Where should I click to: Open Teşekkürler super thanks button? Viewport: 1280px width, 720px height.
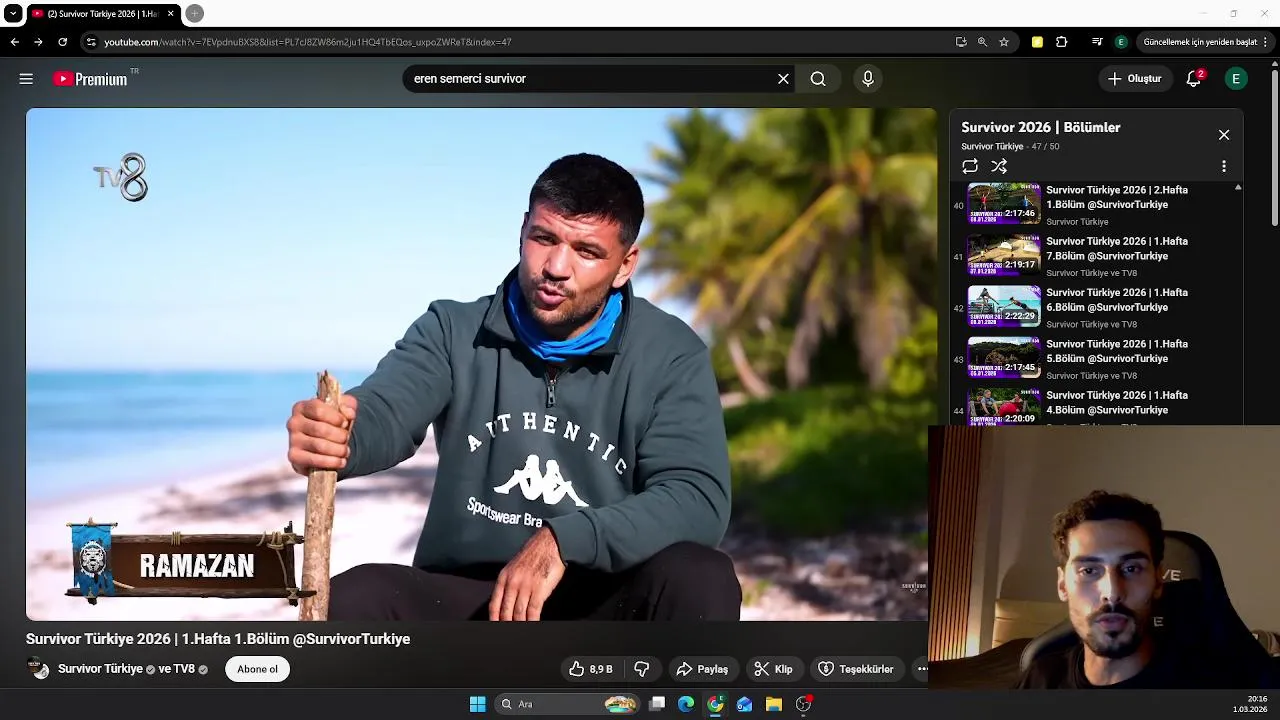pos(857,669)
